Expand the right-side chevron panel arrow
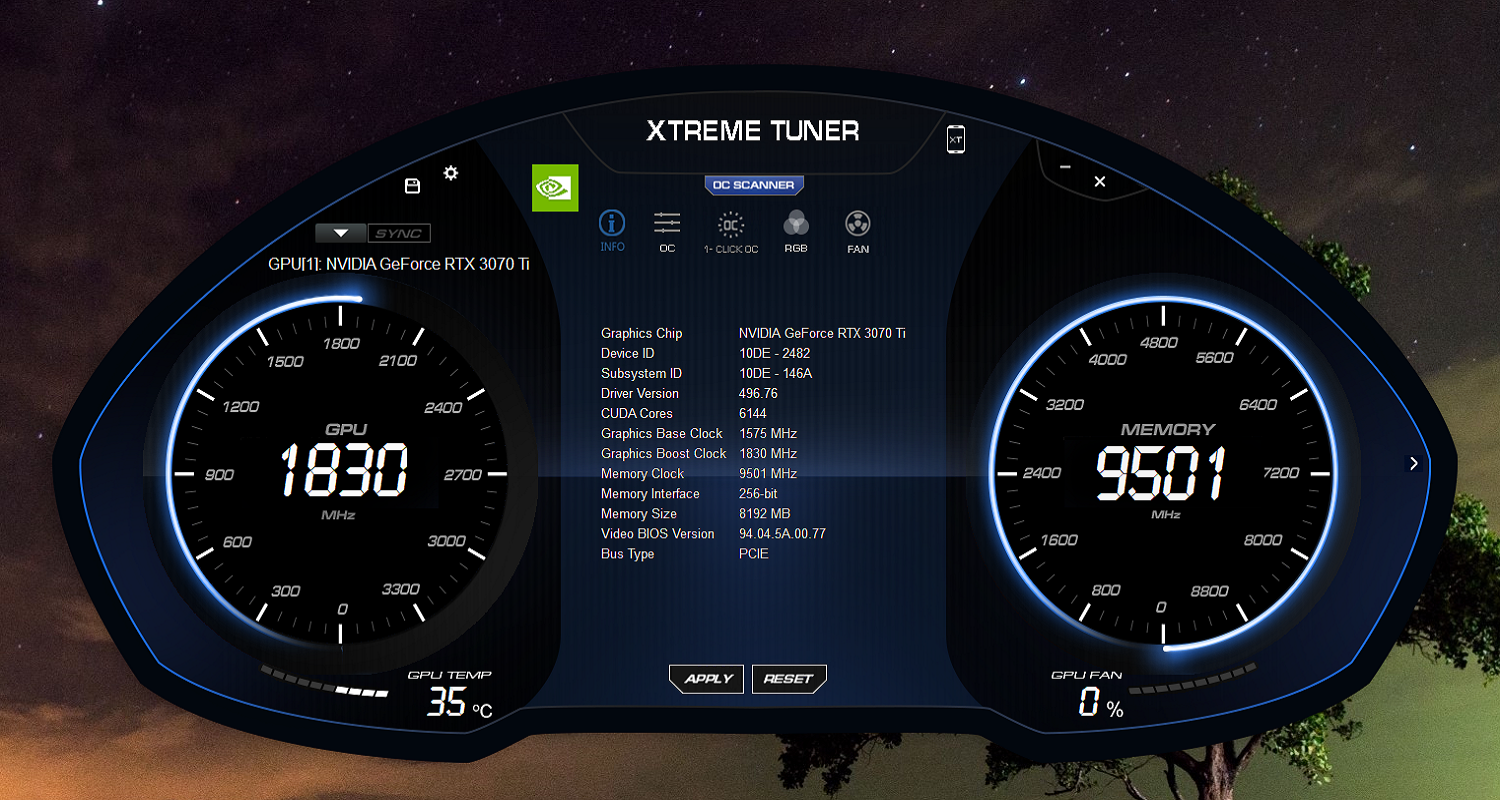Viewport: 1500px width, 800px height. coord(1414,463)
